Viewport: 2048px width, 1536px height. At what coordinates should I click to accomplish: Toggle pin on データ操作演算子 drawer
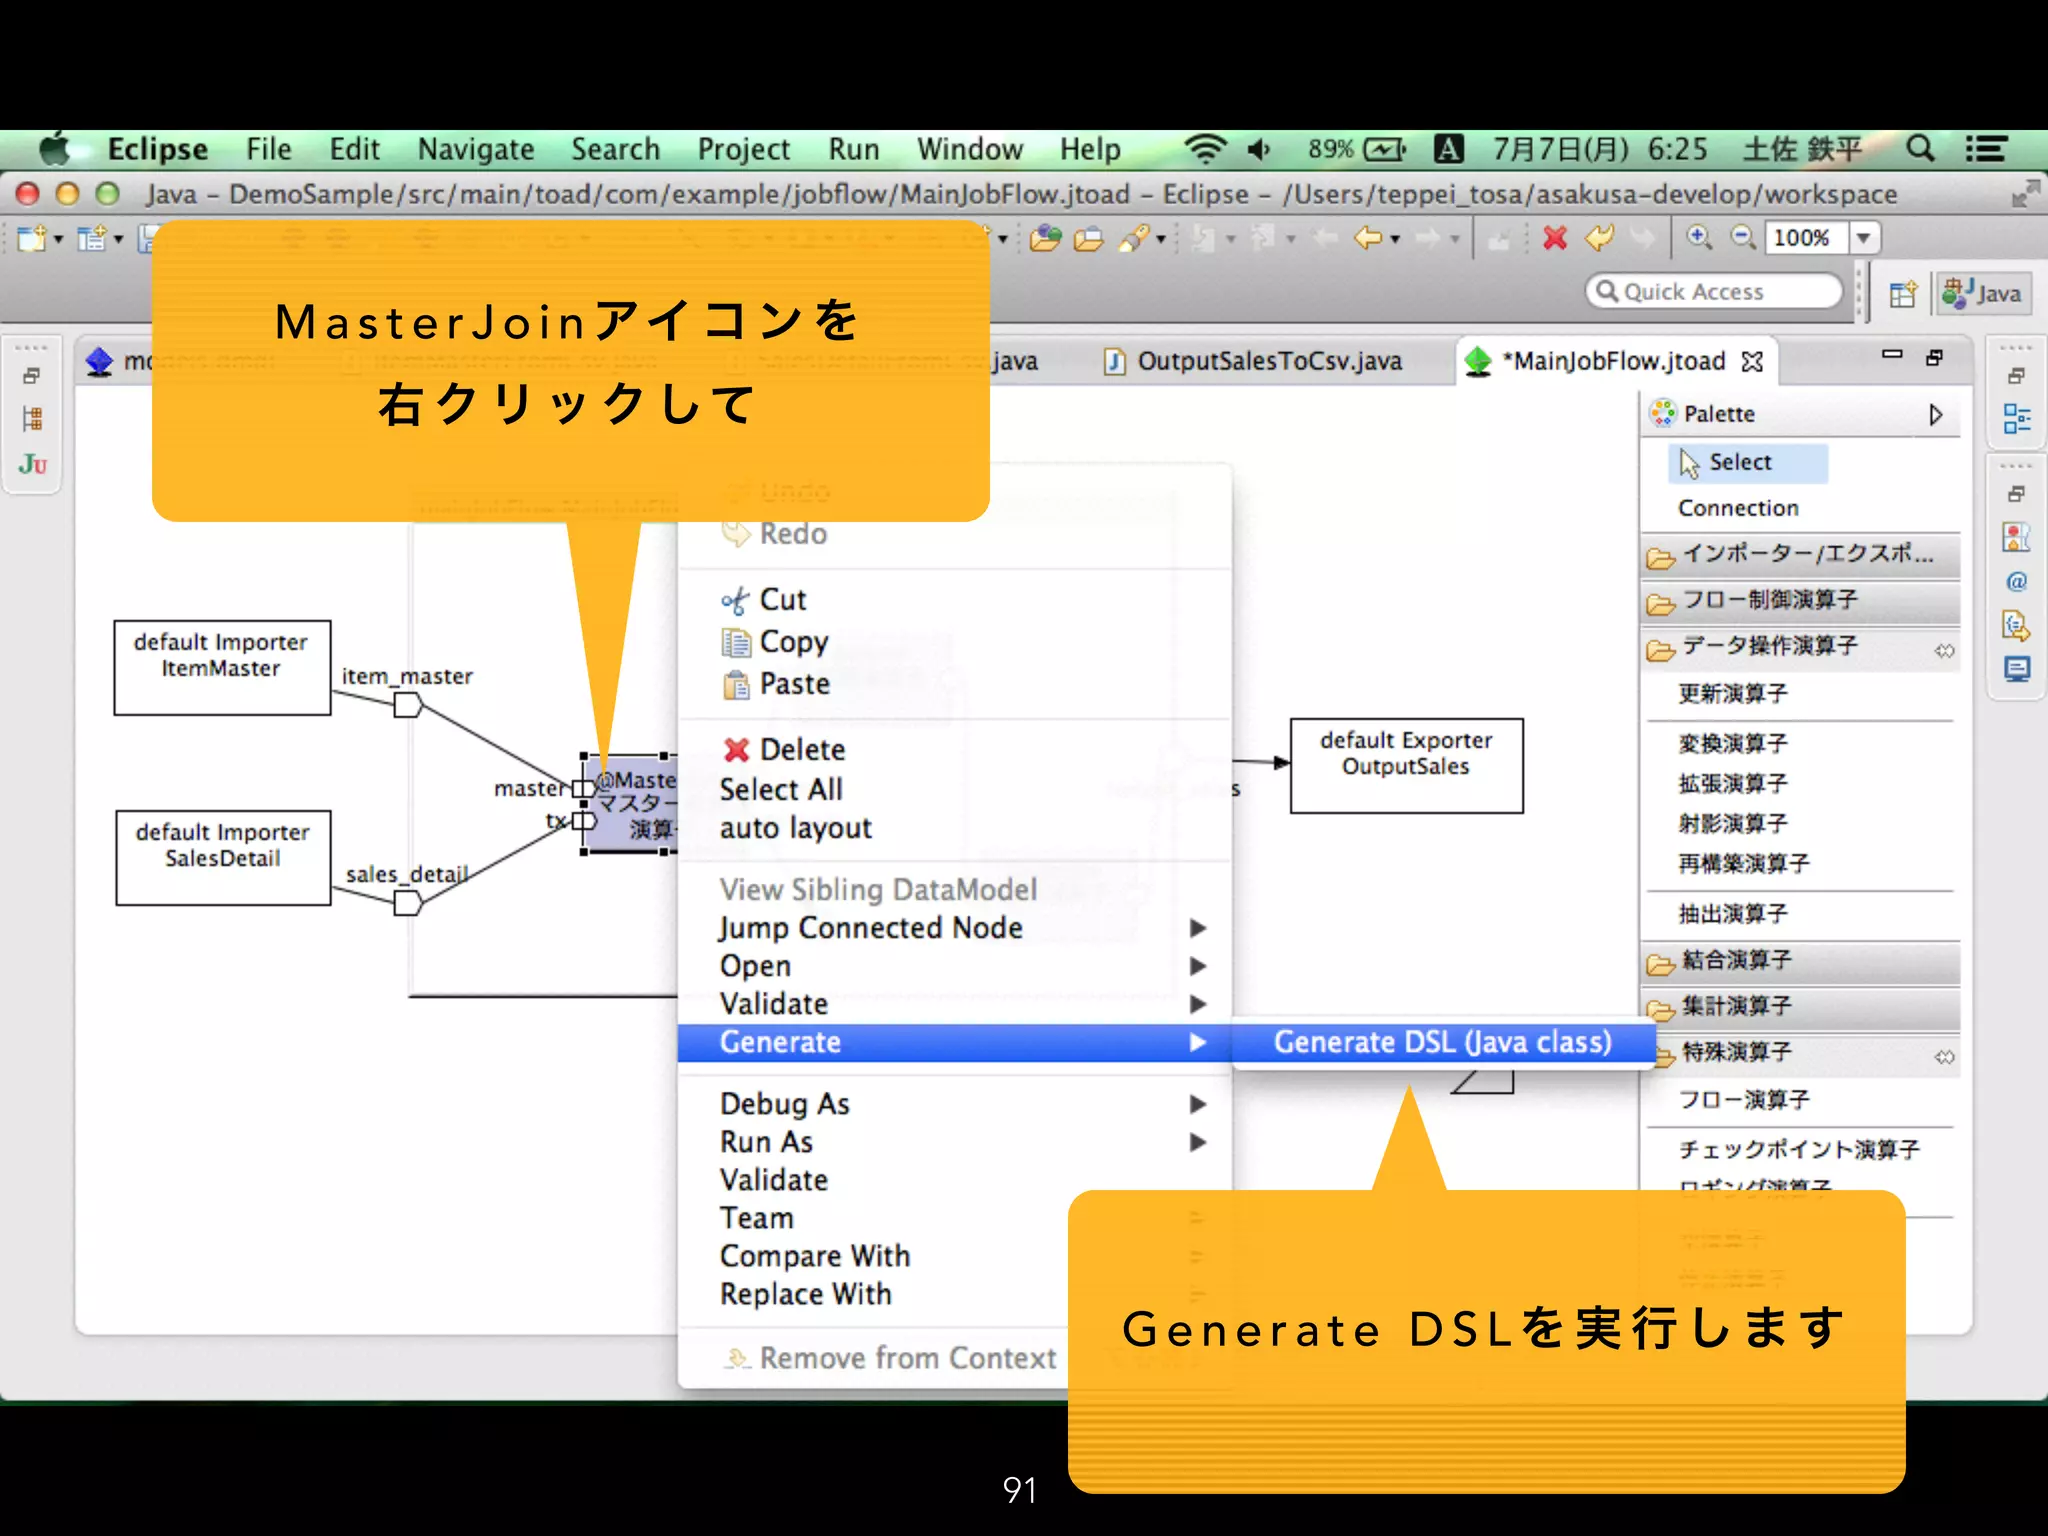1944,651
